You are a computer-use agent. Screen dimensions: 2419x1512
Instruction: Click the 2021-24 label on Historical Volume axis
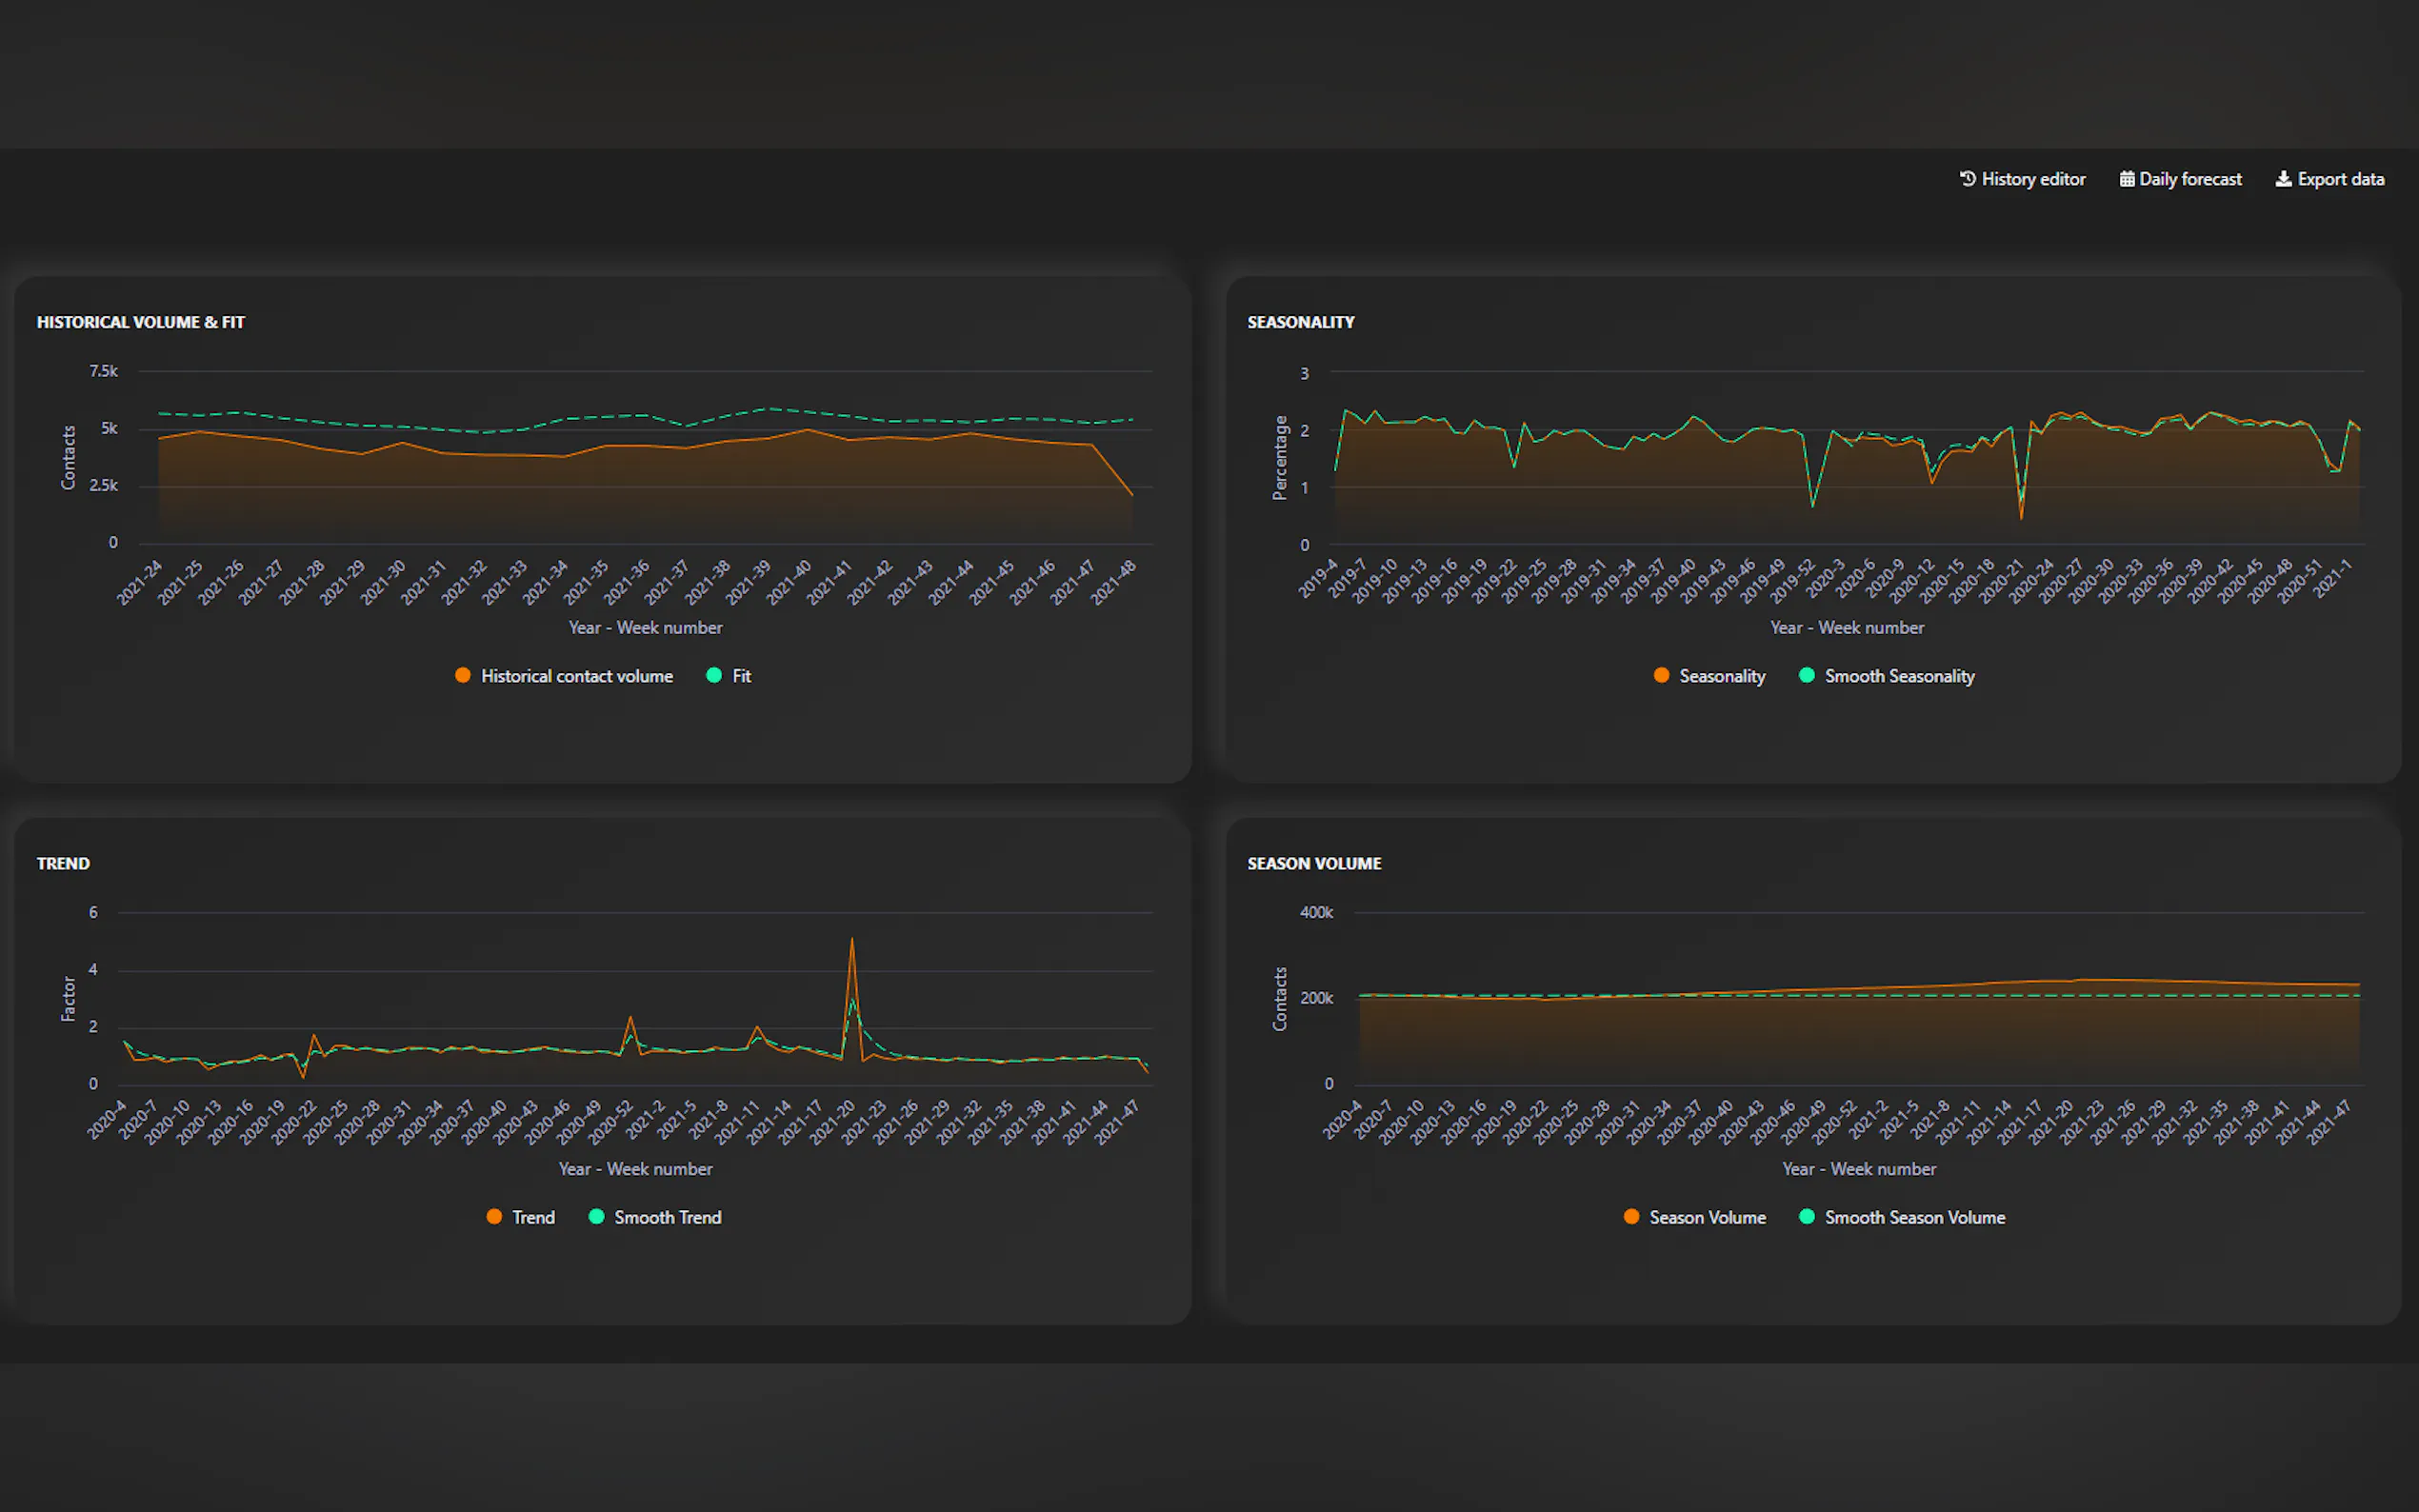click(x=140, y=582)
